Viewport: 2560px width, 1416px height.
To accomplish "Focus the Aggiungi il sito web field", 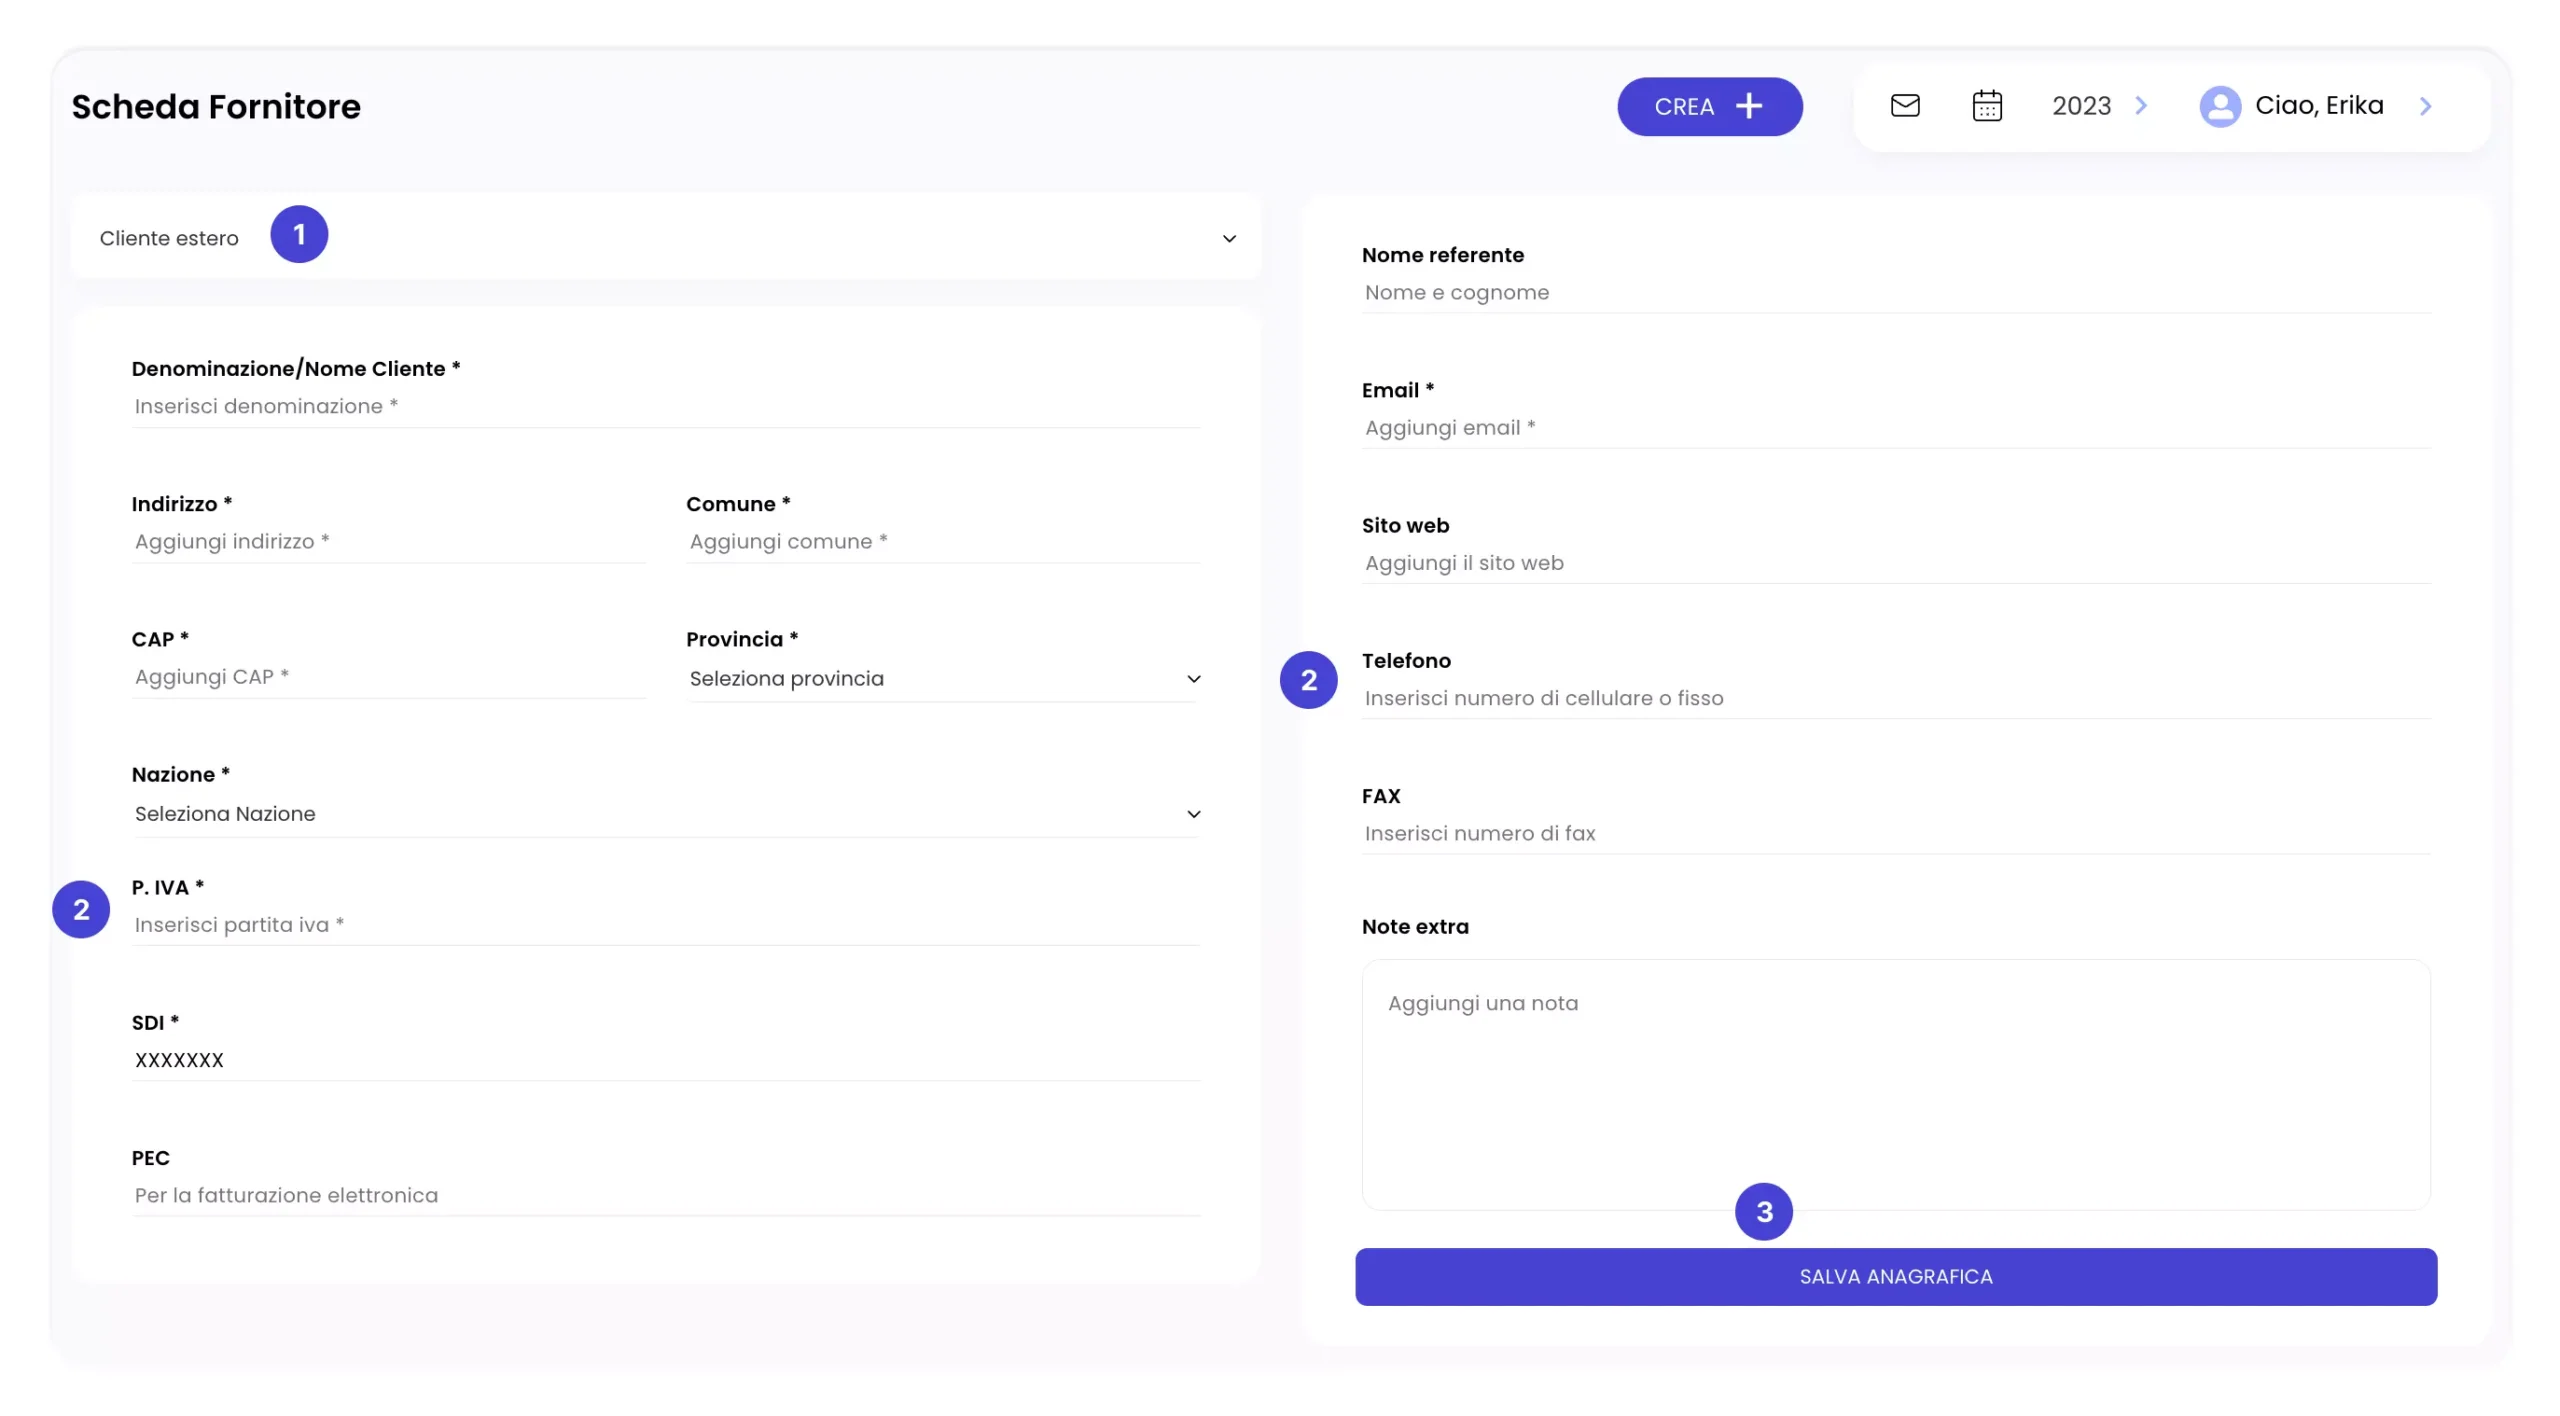I will pos(1895,562).
